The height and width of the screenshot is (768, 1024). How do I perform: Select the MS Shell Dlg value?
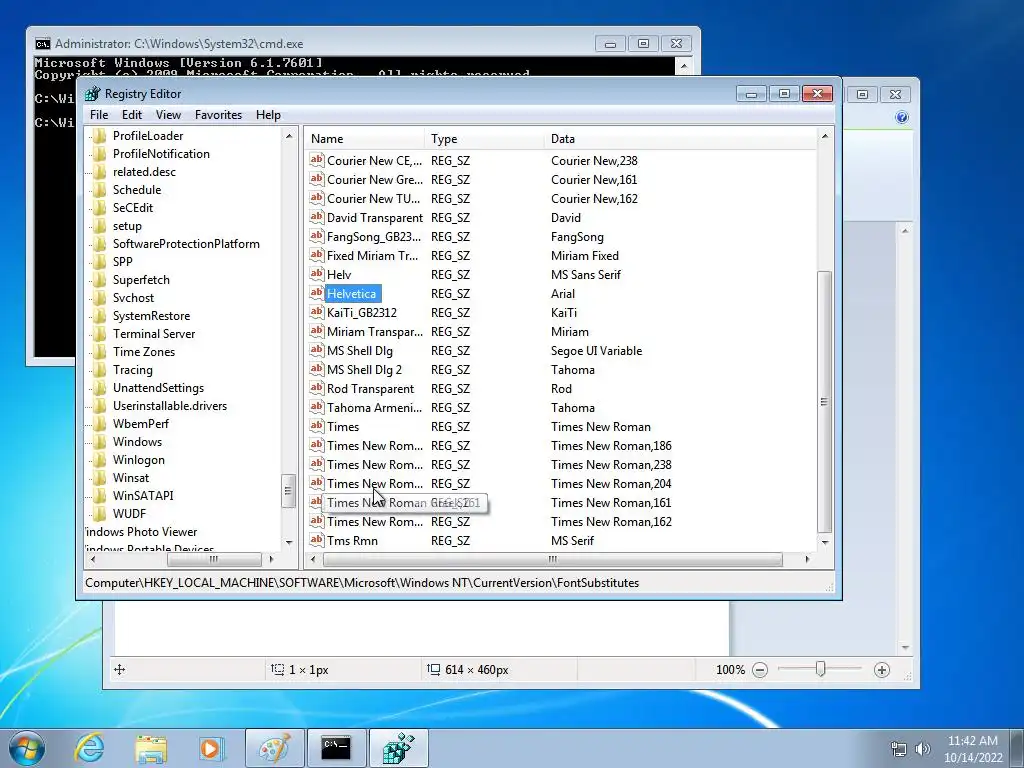pyautogui.click(x=360, y=351)
